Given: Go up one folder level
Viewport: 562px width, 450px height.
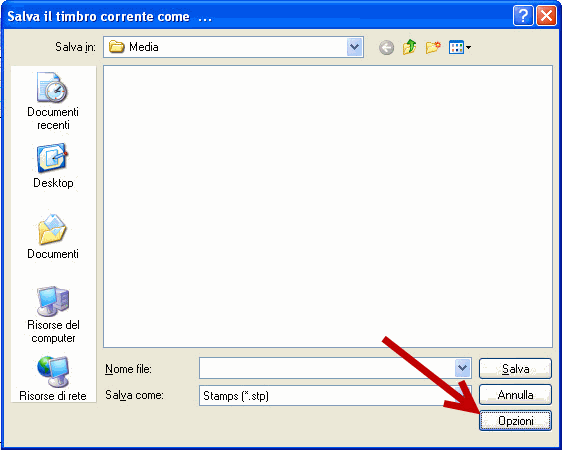Looking at the screenshot, I should pyautogui.click(x=409, y=47).
